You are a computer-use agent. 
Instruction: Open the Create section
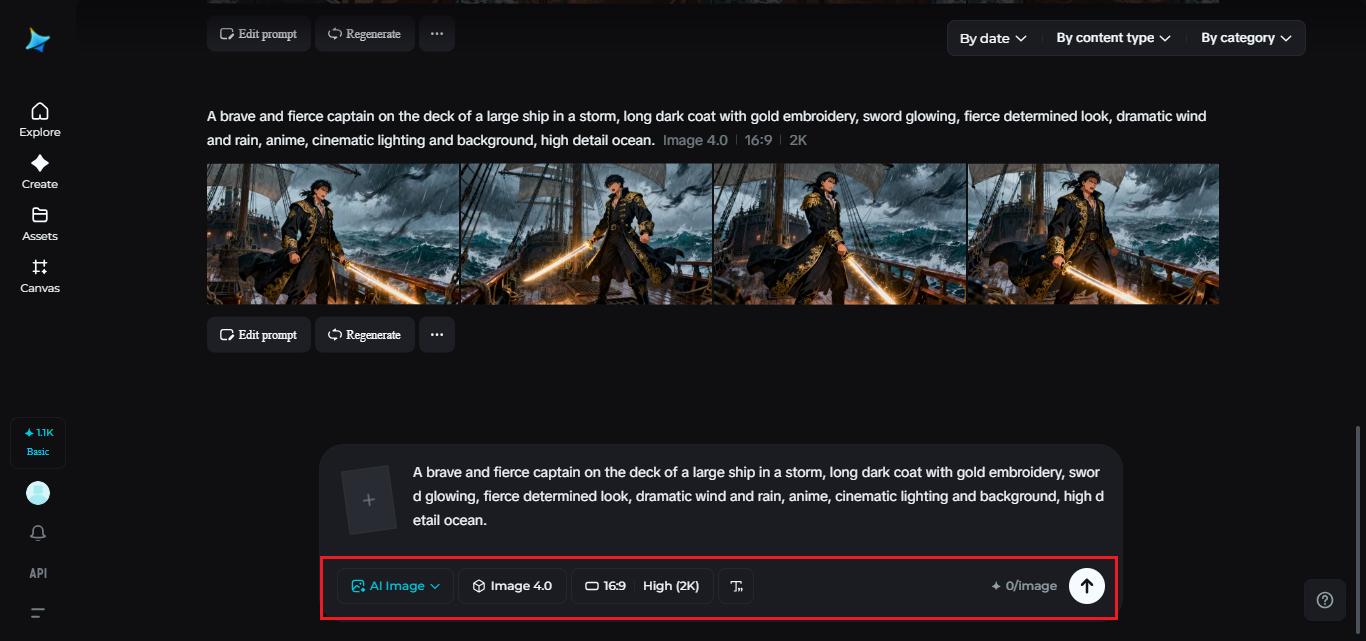tap(39, 171)
